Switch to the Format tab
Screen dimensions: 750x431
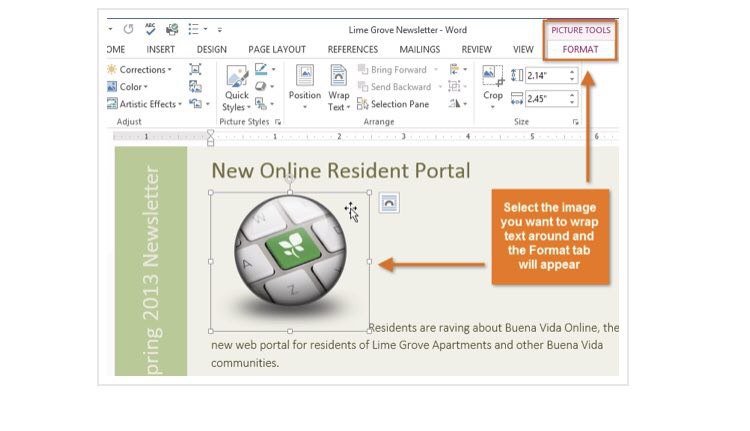point(580,49)
